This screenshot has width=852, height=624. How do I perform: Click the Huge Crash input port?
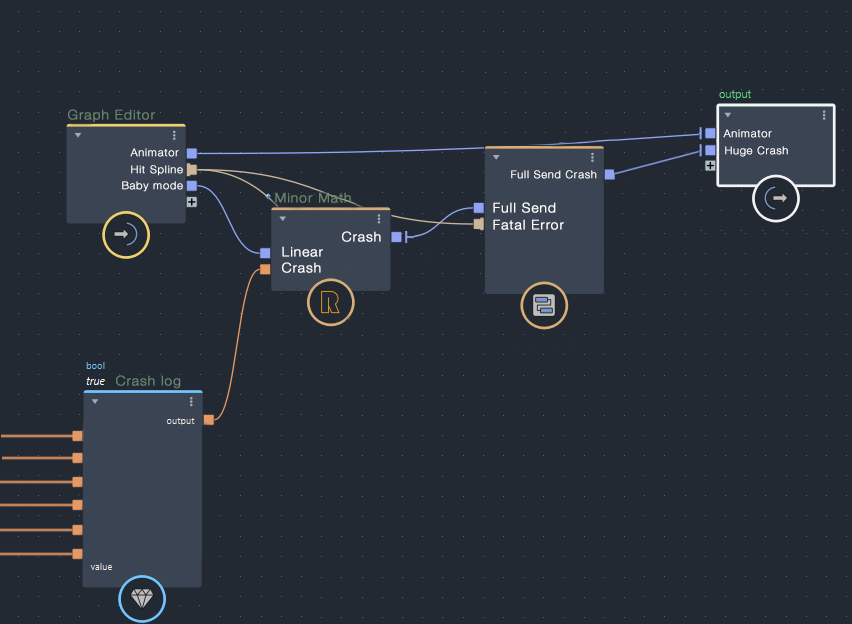[710, 150]
